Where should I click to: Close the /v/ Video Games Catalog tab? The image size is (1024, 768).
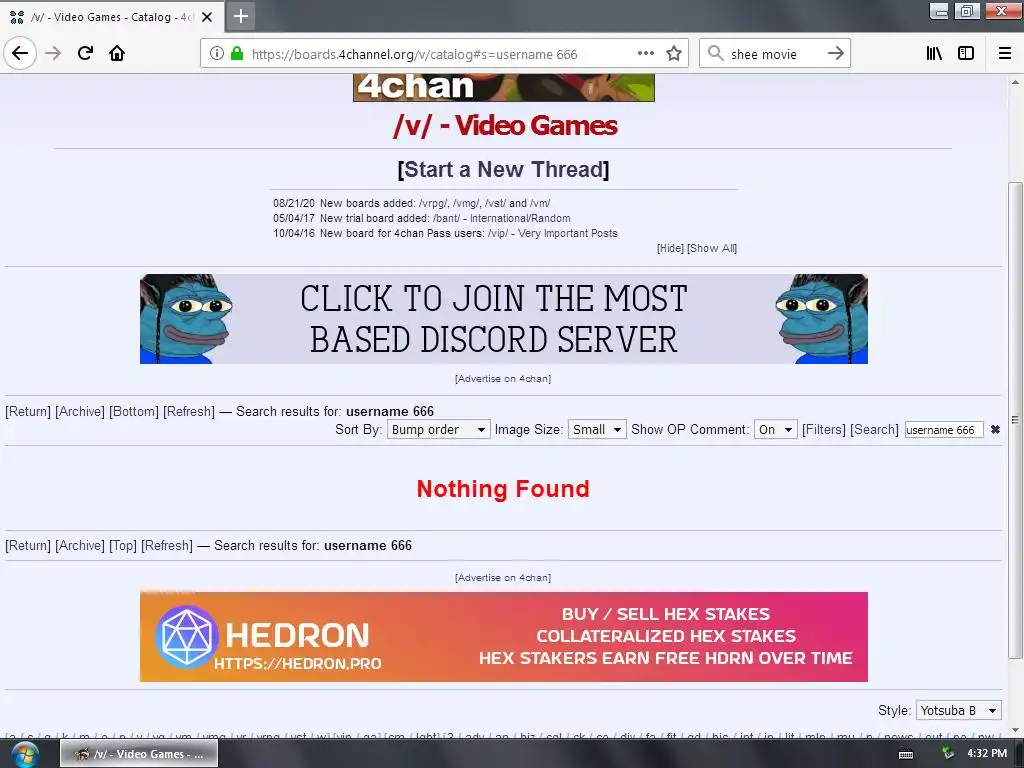pos(207,17)
